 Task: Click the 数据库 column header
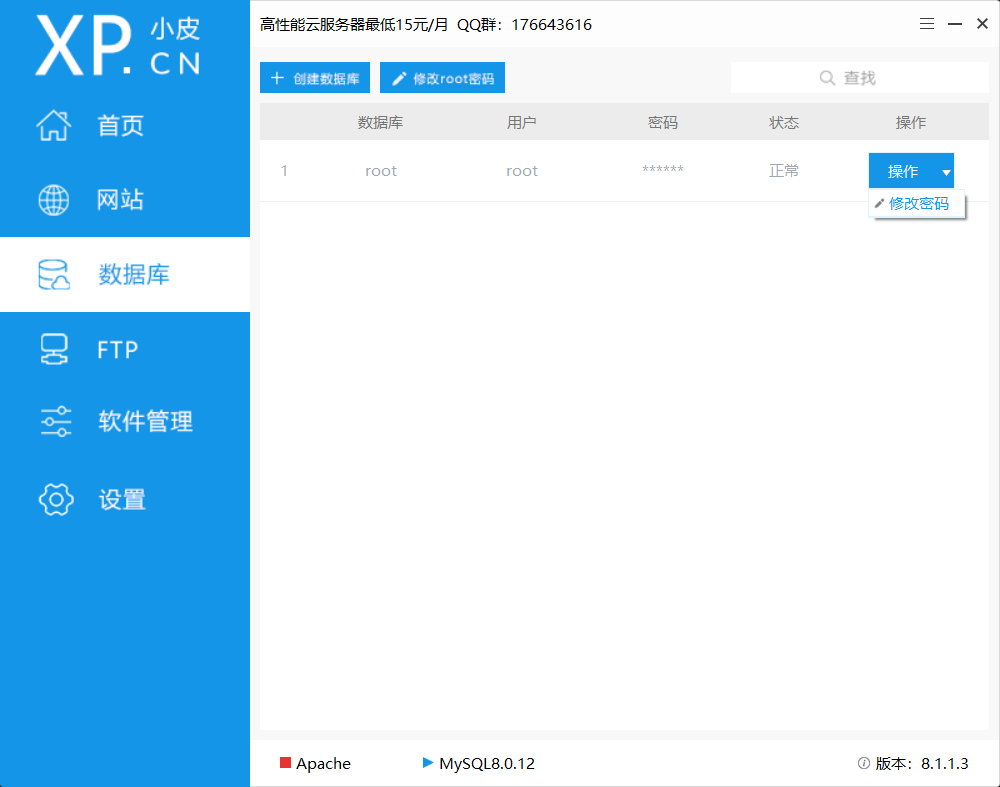pos(380,122)
